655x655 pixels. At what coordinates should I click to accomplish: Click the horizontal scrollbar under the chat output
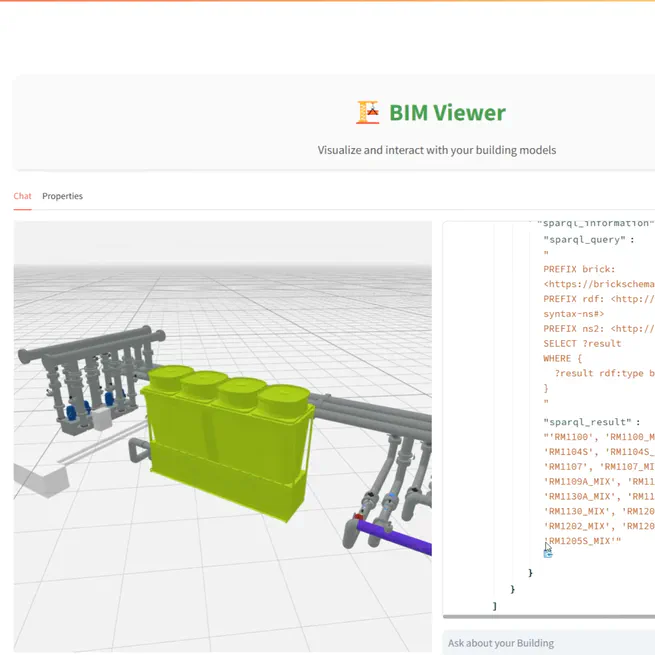(x=548, y=616)
